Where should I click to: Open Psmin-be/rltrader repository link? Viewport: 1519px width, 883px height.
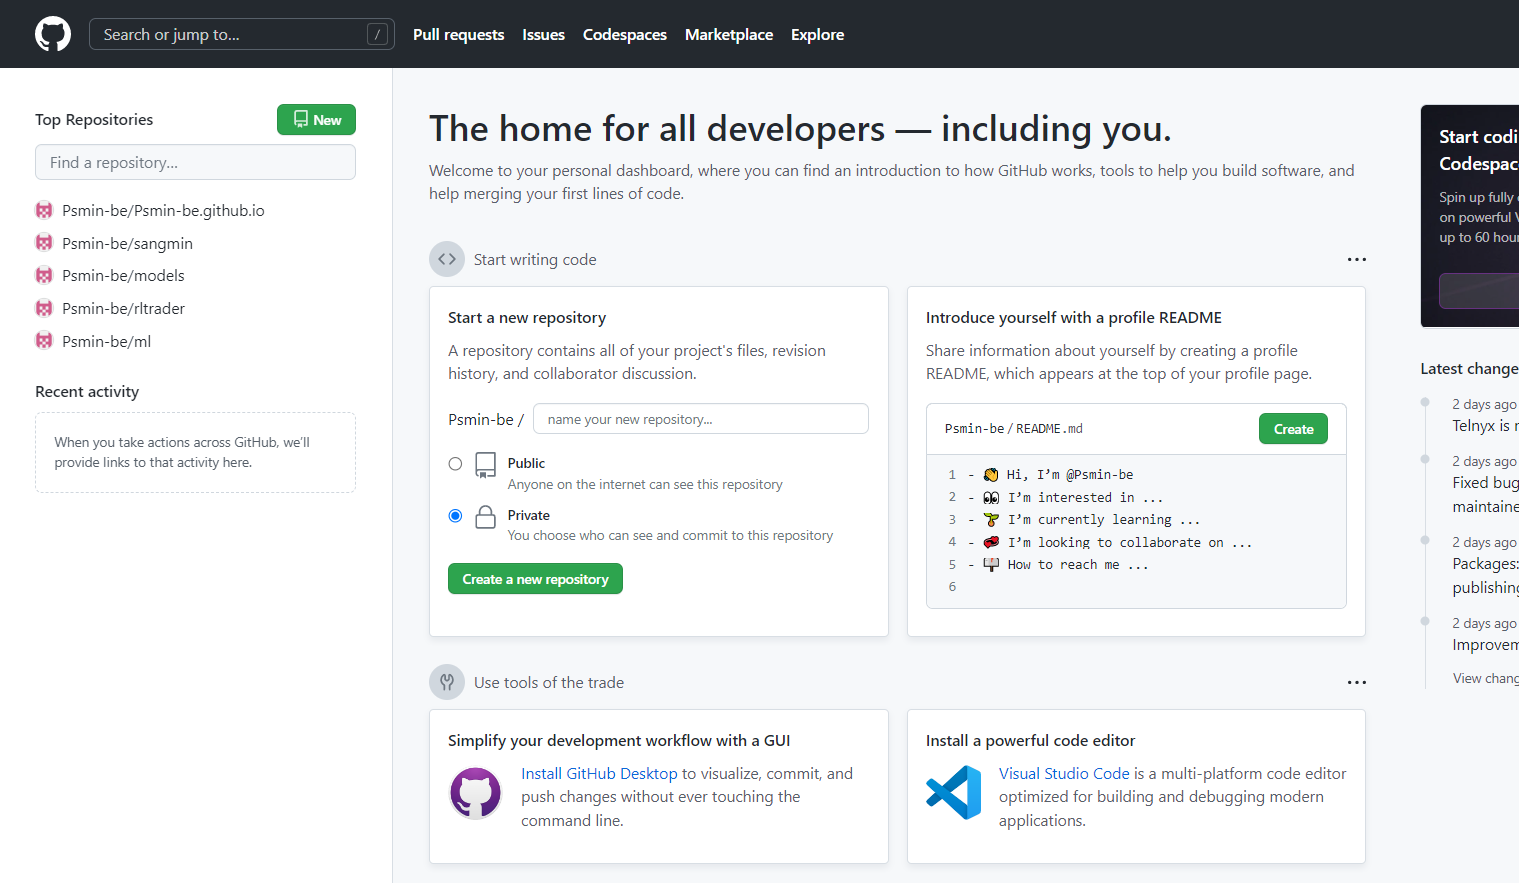coord(123,308)
